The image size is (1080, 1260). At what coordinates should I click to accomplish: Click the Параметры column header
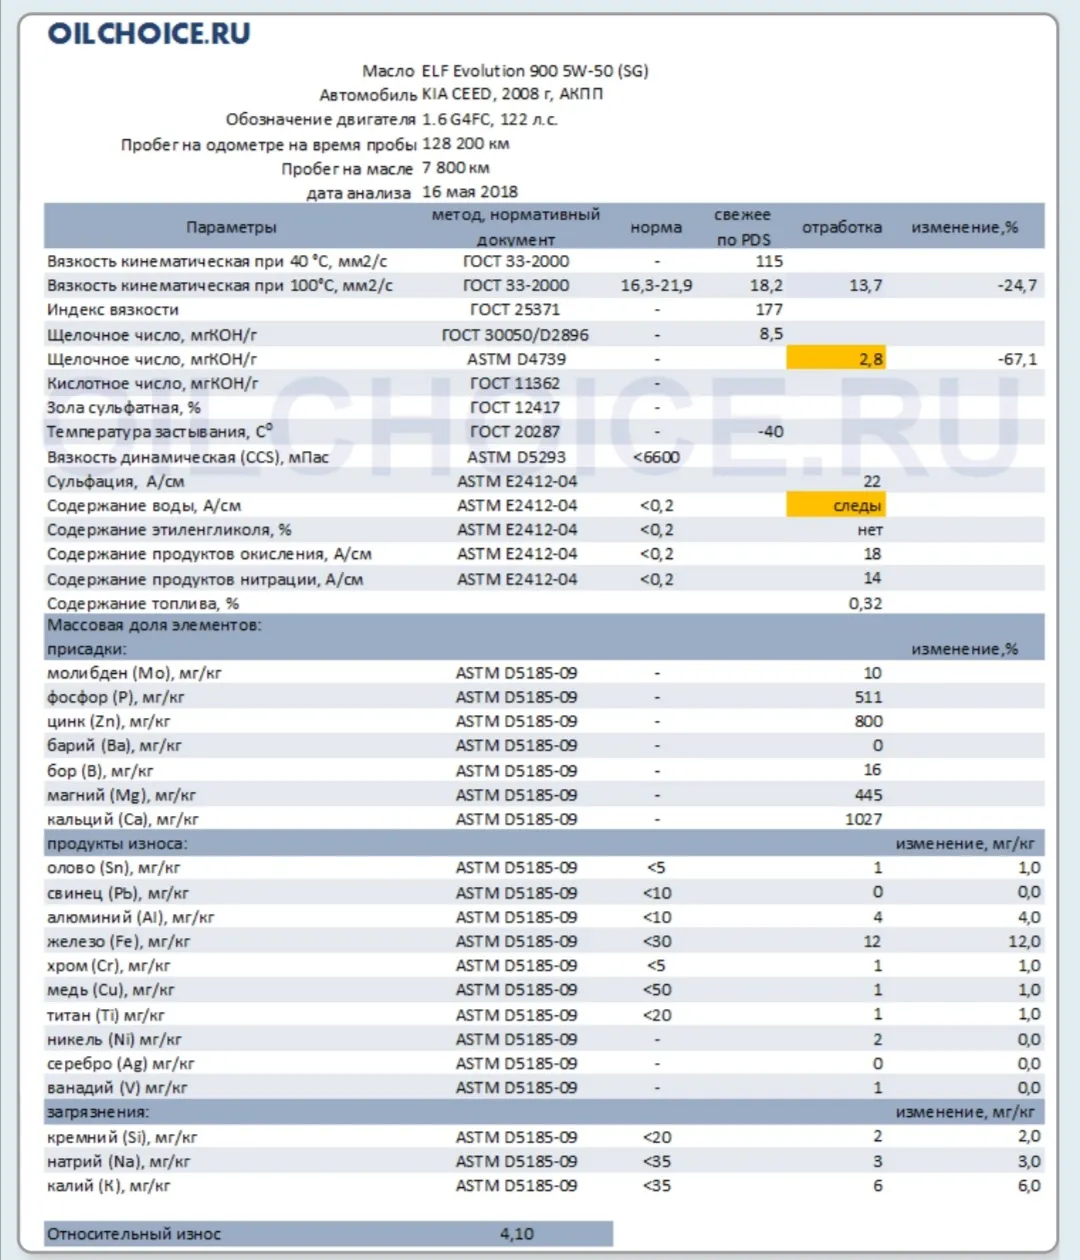coord(231,227)
